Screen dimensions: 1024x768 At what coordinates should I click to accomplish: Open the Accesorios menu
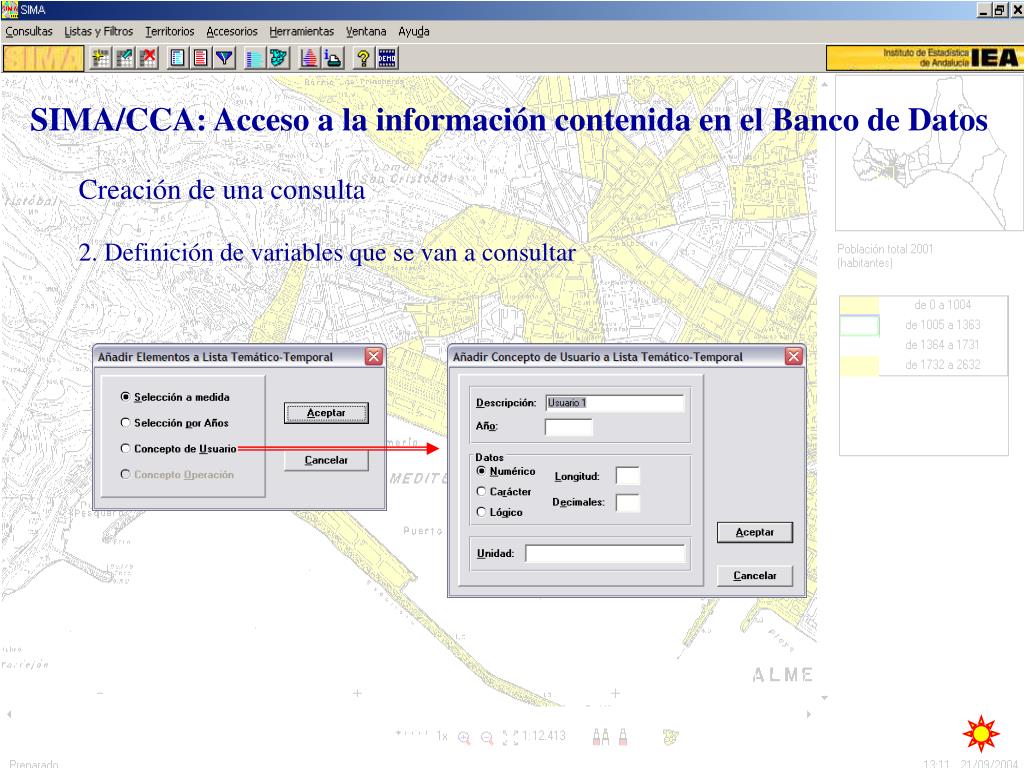[232, 31]
